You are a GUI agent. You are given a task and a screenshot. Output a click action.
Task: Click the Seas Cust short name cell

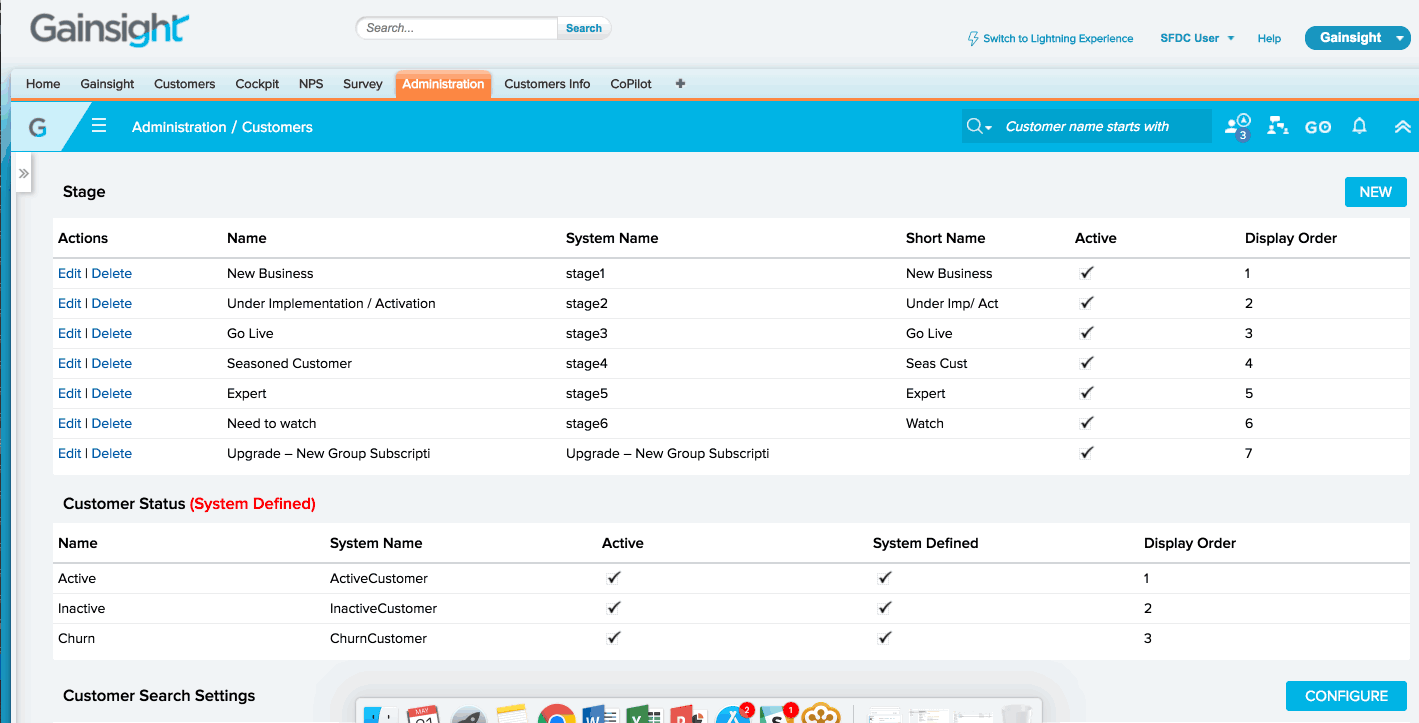[937, 363]
